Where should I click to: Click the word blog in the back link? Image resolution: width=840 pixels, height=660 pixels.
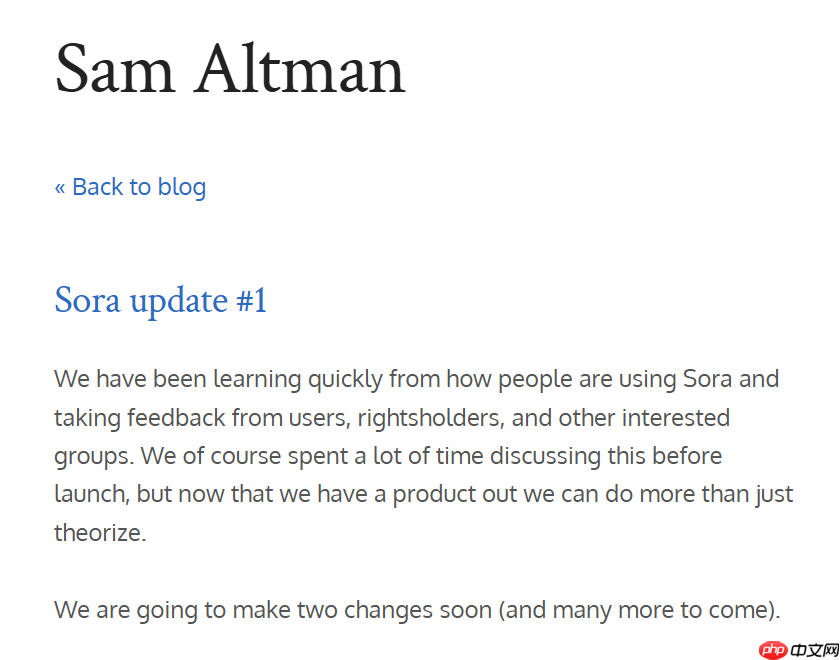tap(182, 187)
